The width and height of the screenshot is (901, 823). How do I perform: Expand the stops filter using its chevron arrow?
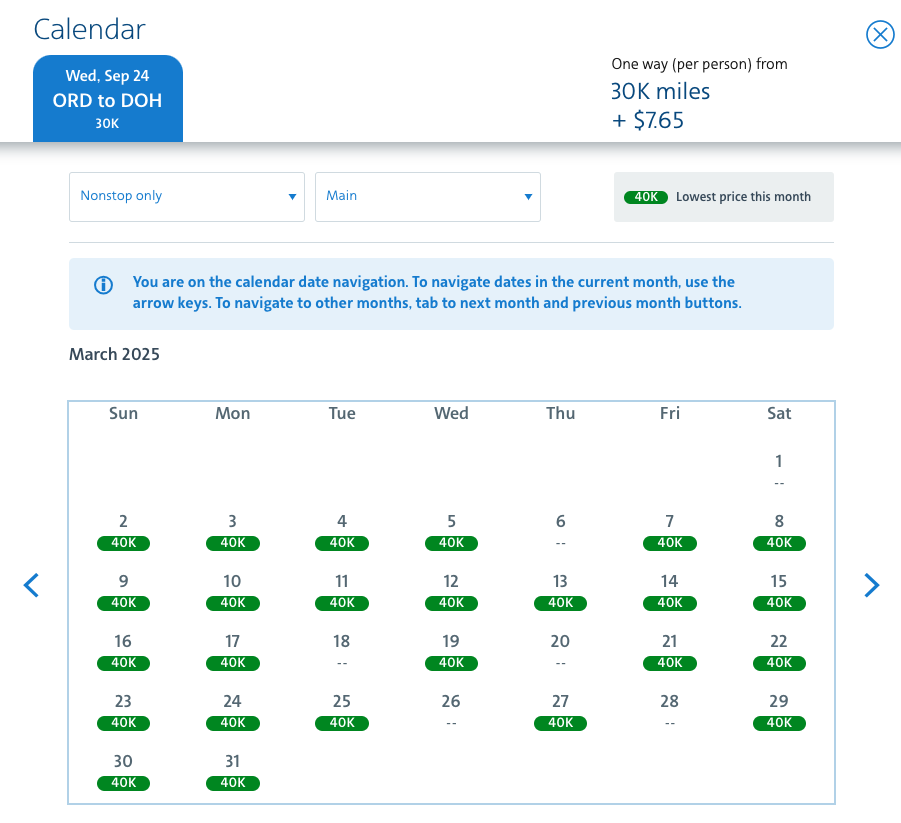(x=292, y=196)
